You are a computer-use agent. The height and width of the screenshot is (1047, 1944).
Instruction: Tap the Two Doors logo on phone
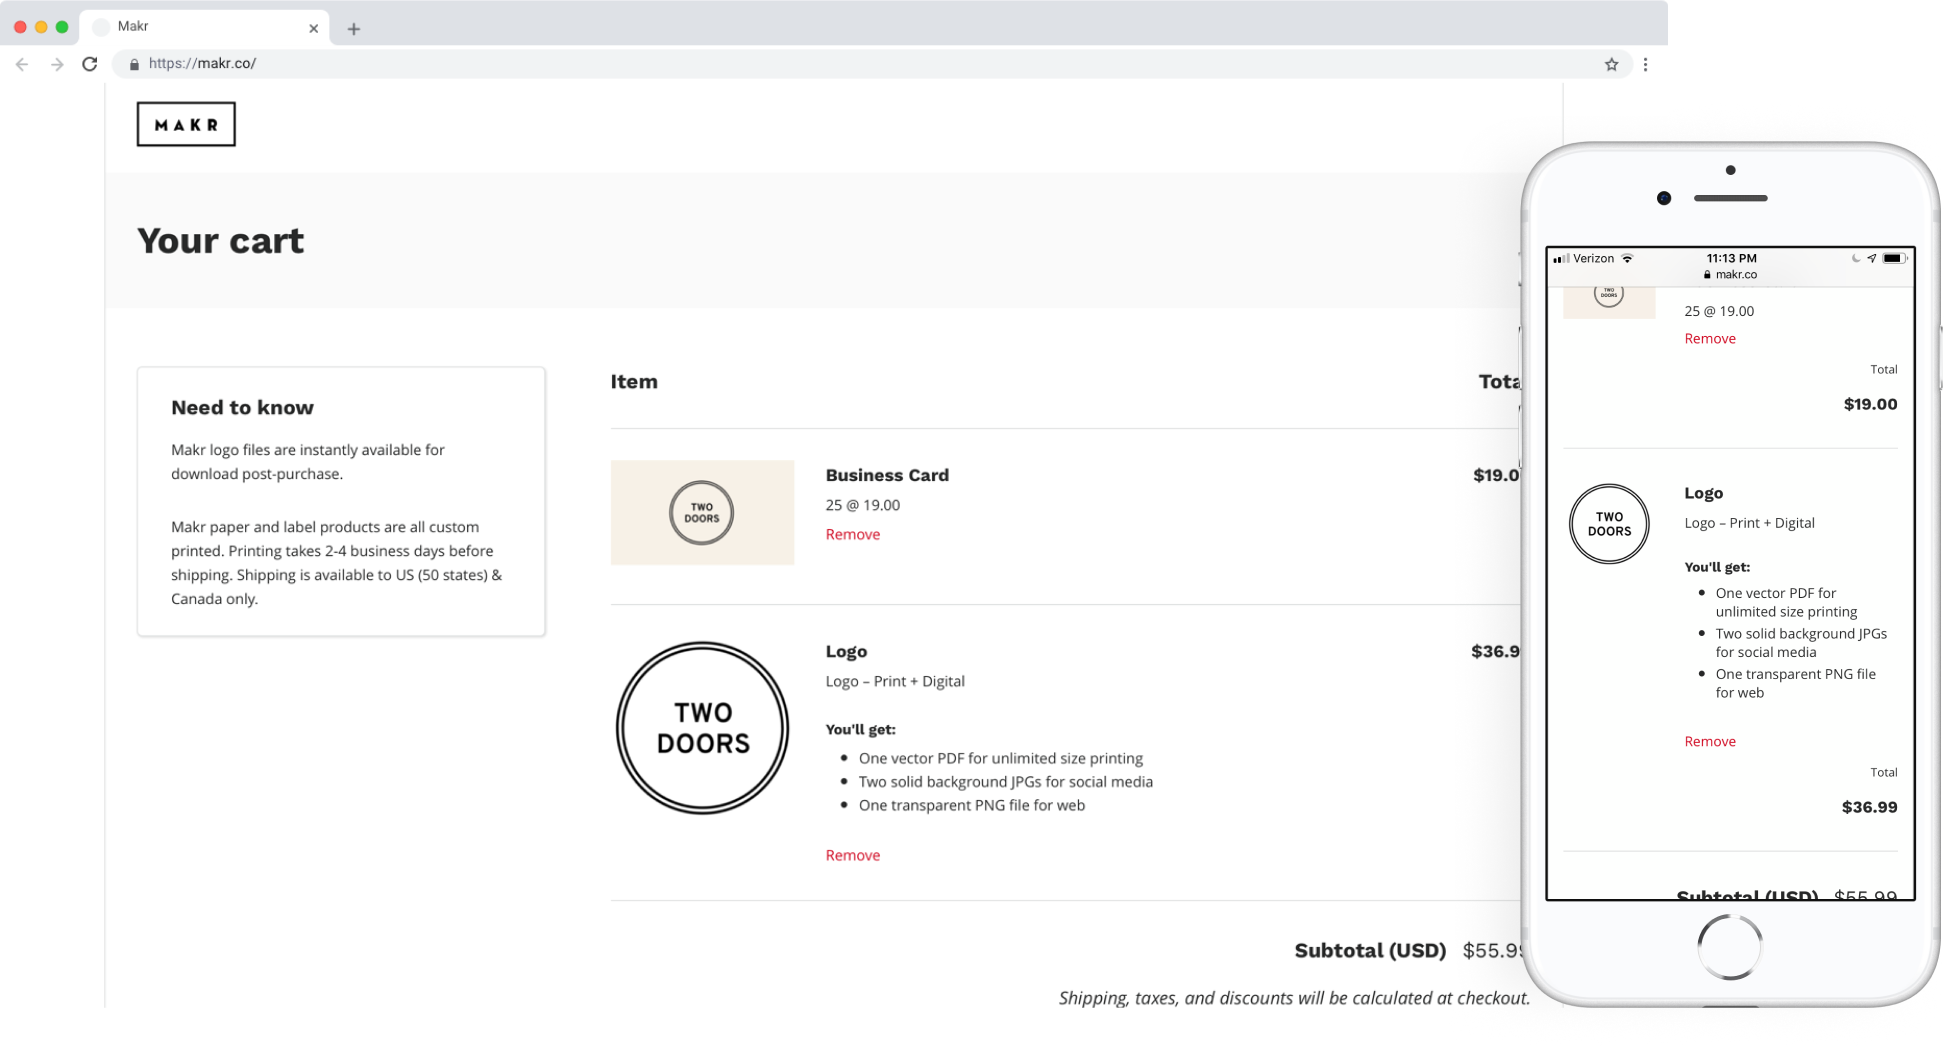[x=1608, y=524]
